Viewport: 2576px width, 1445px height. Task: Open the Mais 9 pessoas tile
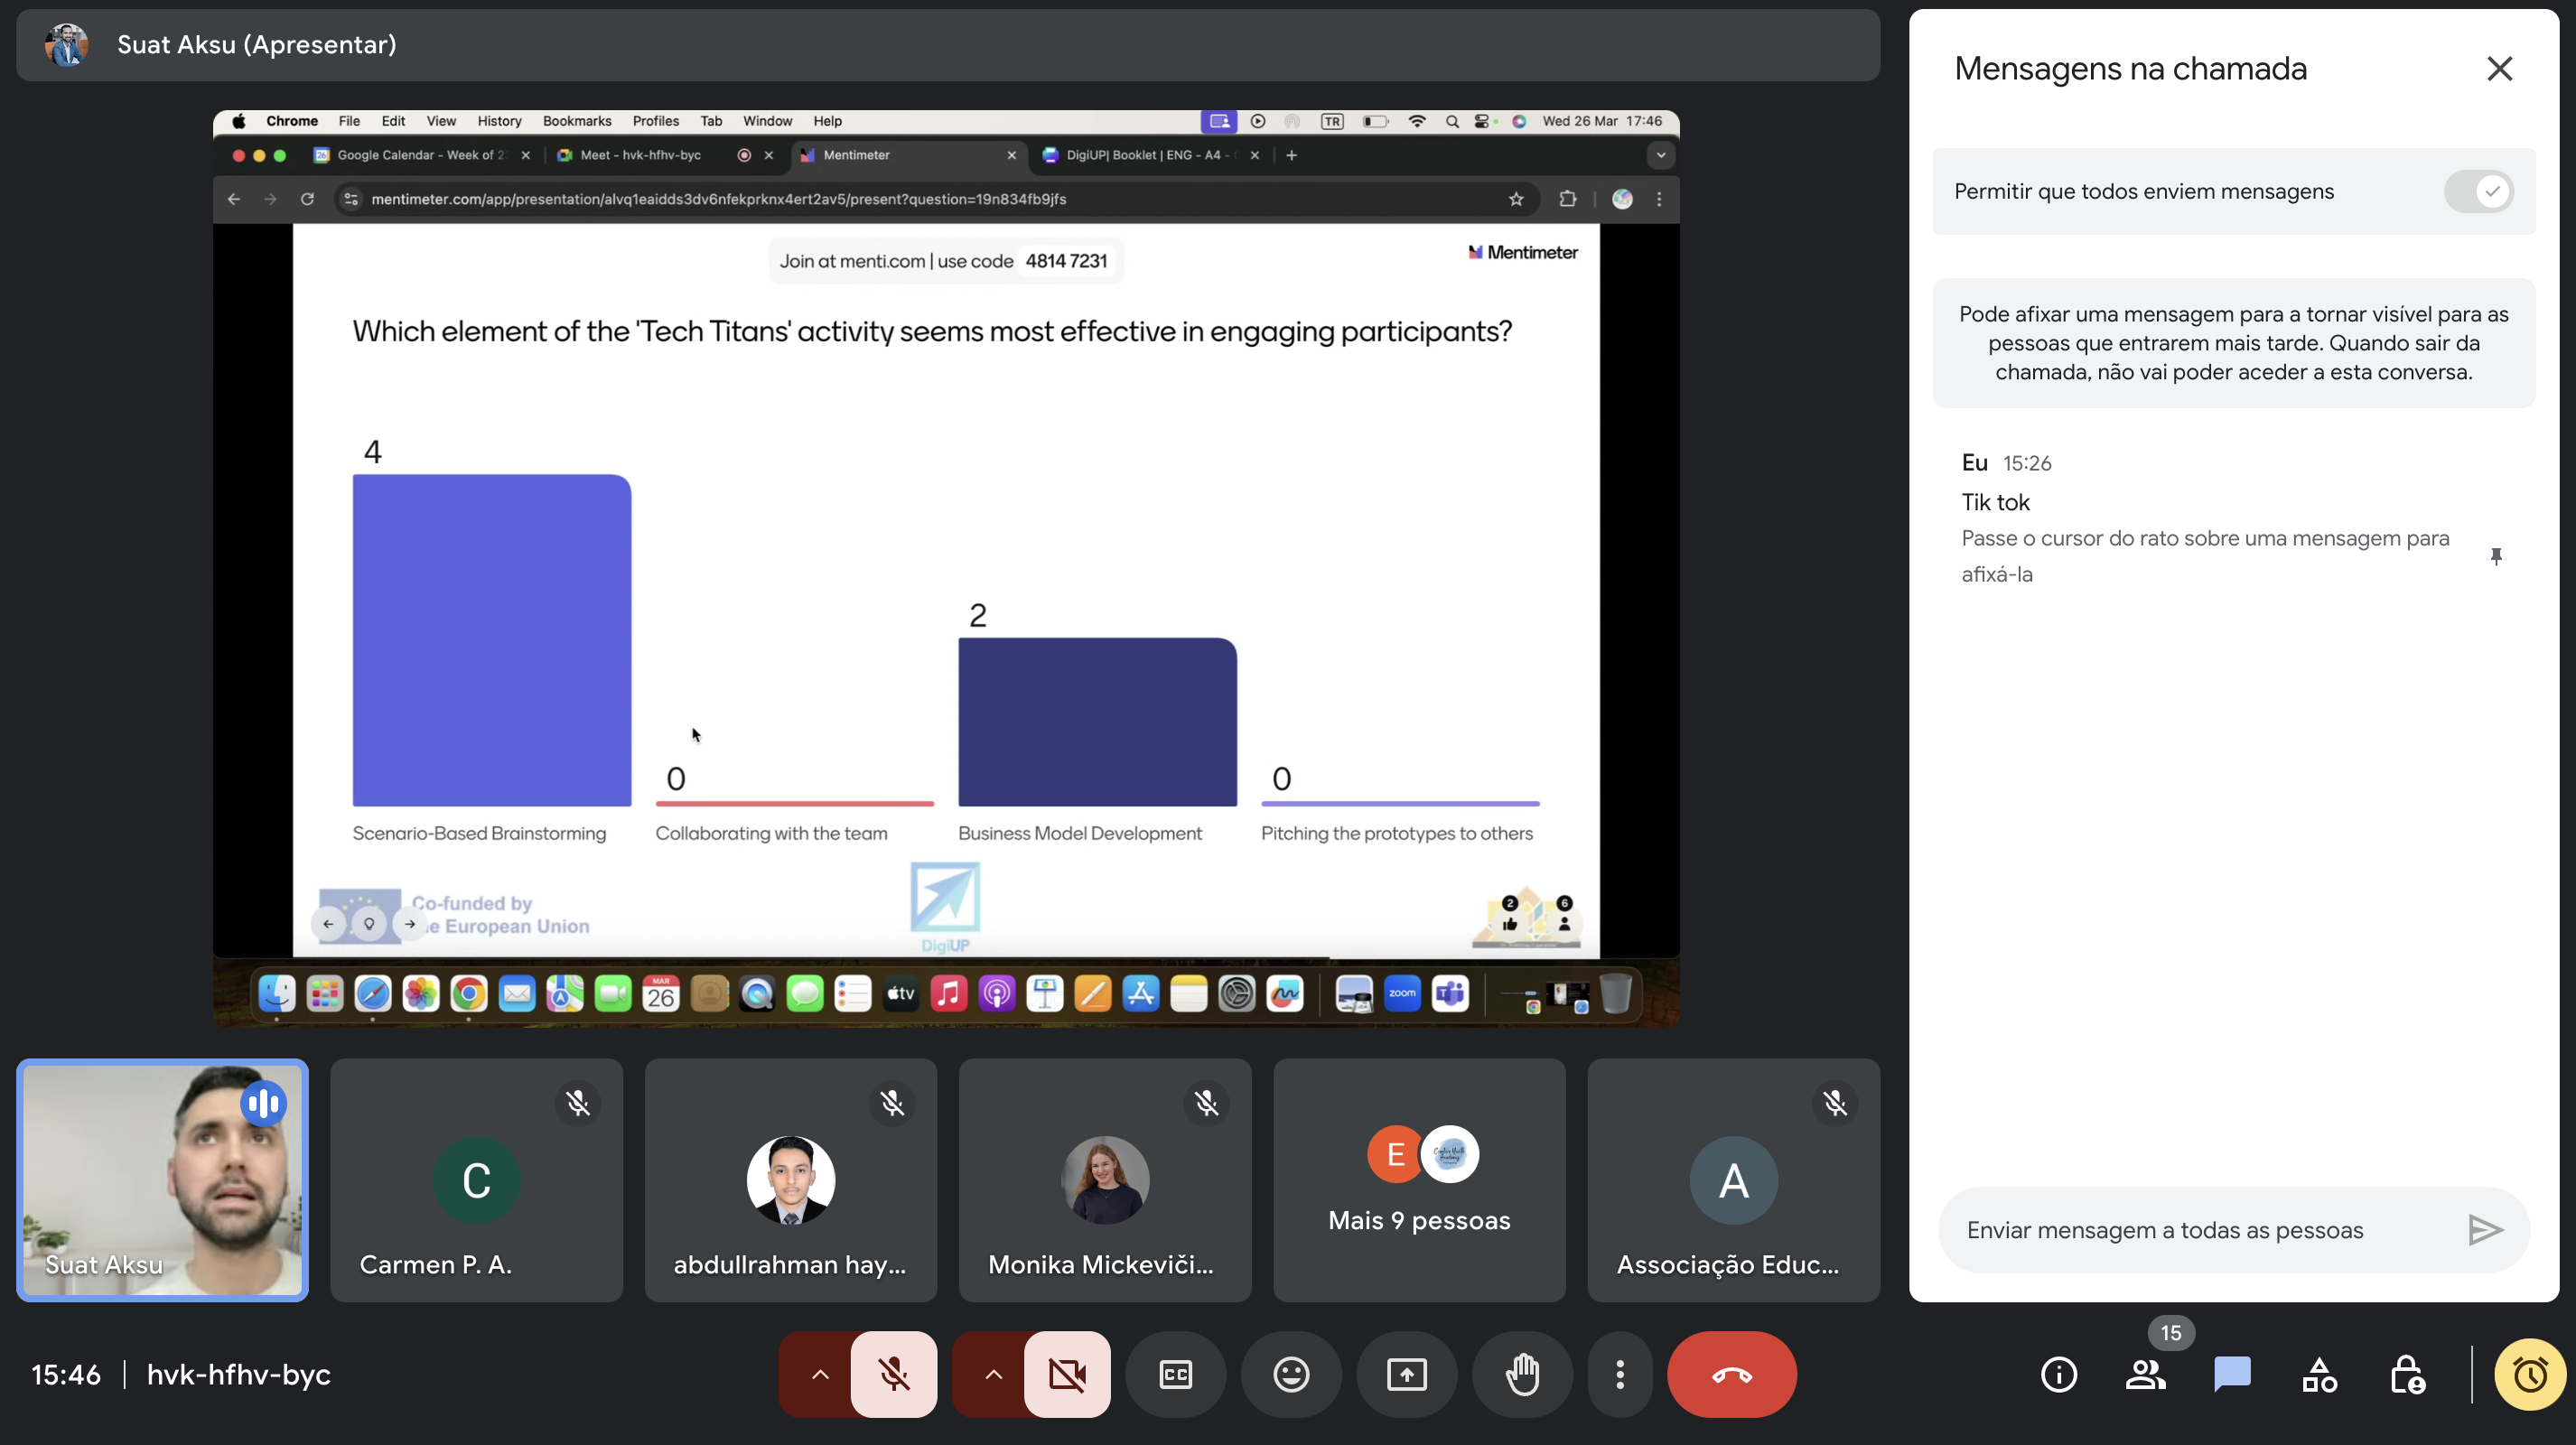(1419, 1180)
